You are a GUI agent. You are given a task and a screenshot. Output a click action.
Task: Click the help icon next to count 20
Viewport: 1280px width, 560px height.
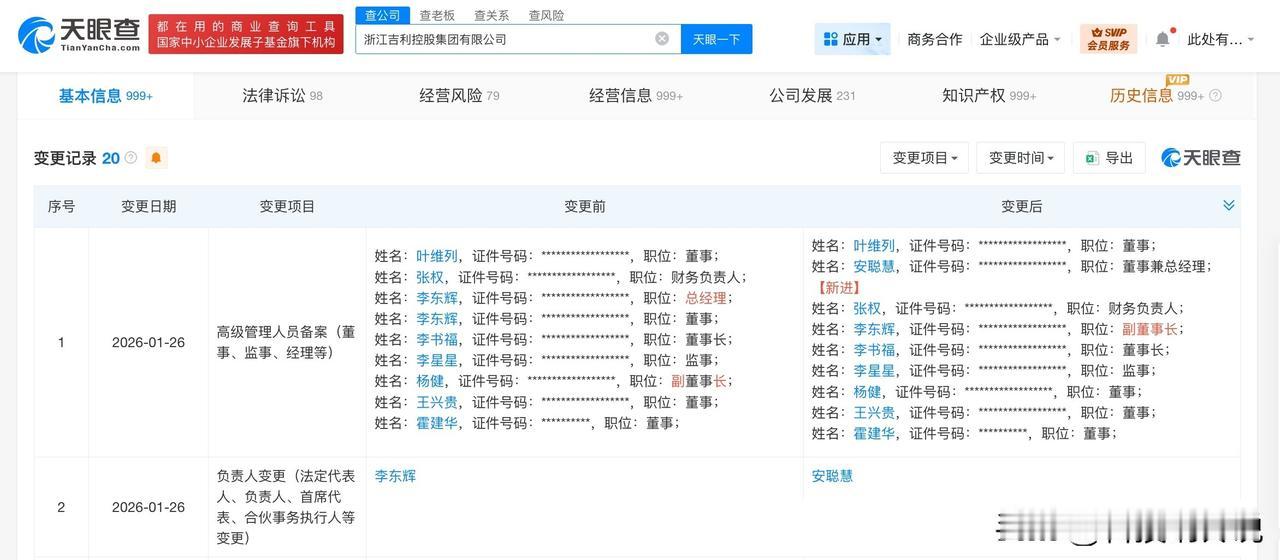pyautogui.click(x=131, y=158)
